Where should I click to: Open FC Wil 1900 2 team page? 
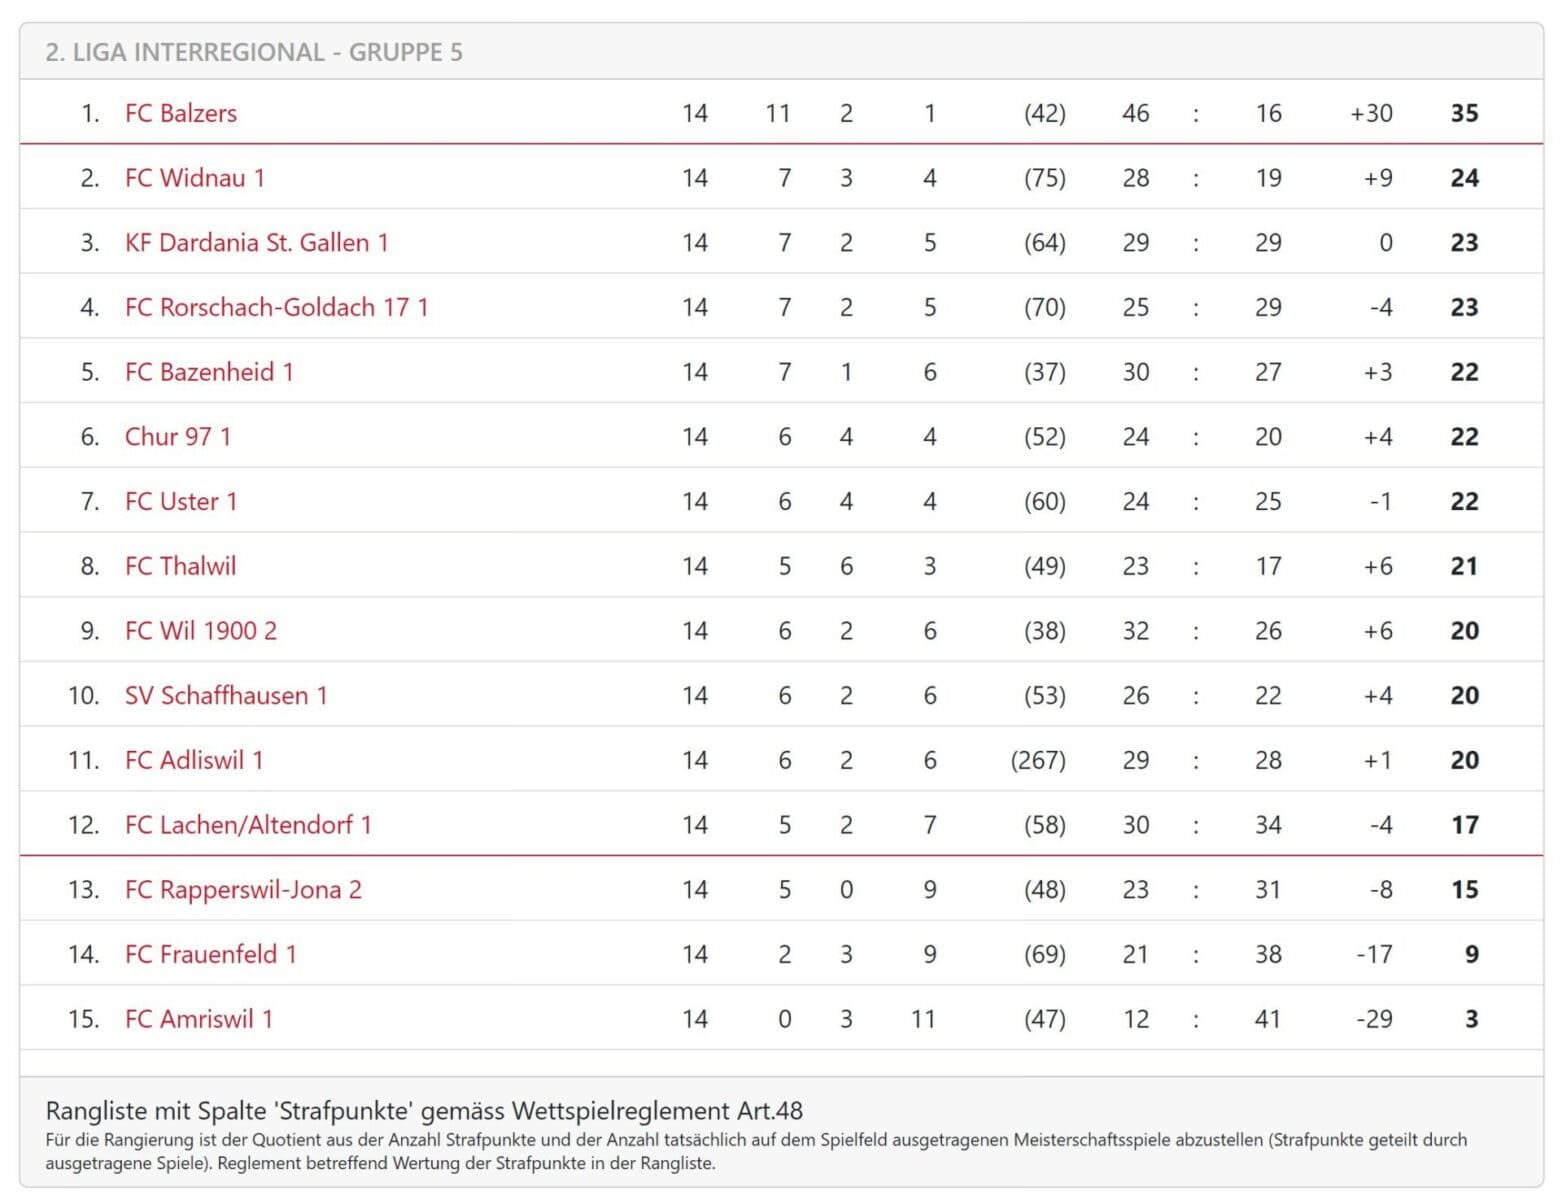pos(200,631)
